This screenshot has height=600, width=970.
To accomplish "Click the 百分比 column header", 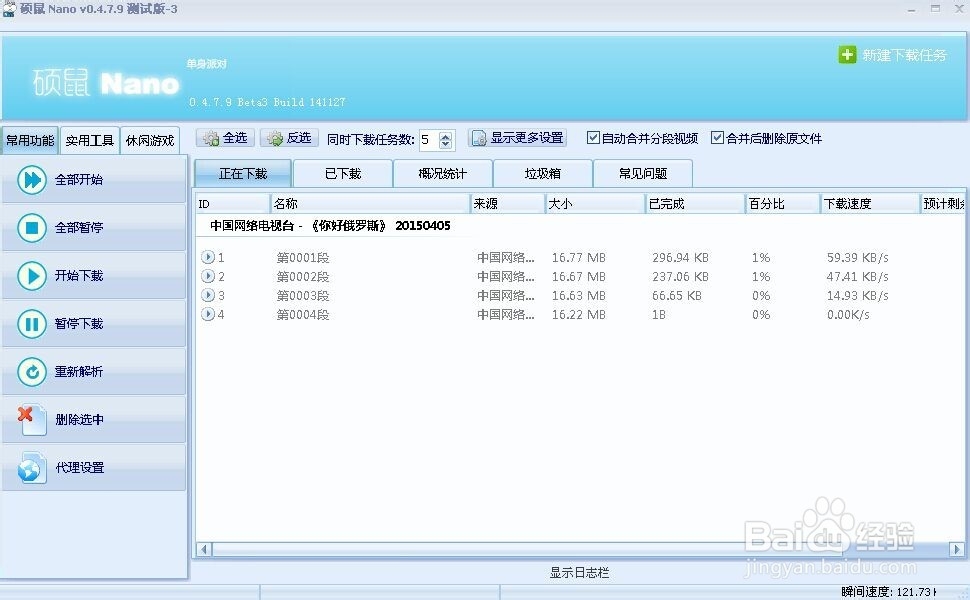I will 783,204.
